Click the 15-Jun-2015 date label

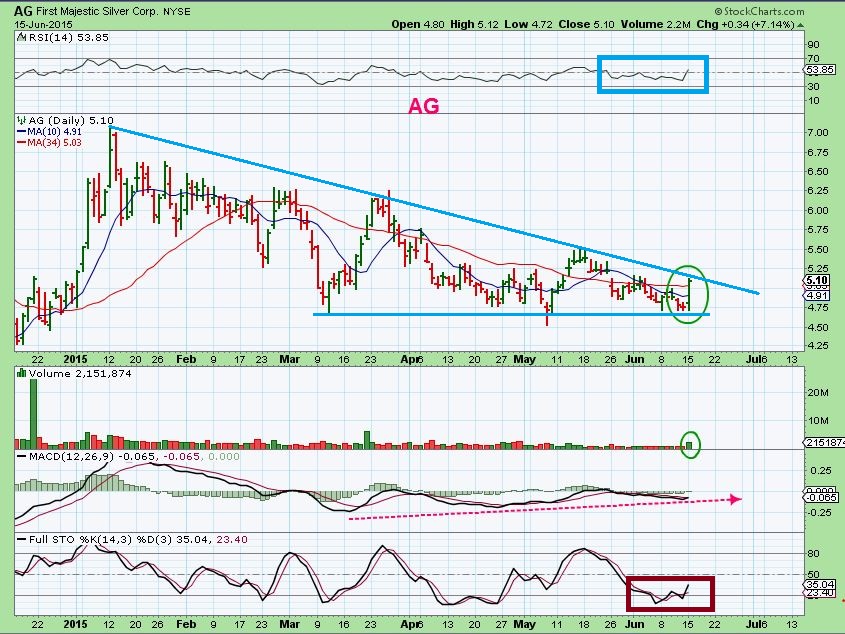tap(43, 25)
